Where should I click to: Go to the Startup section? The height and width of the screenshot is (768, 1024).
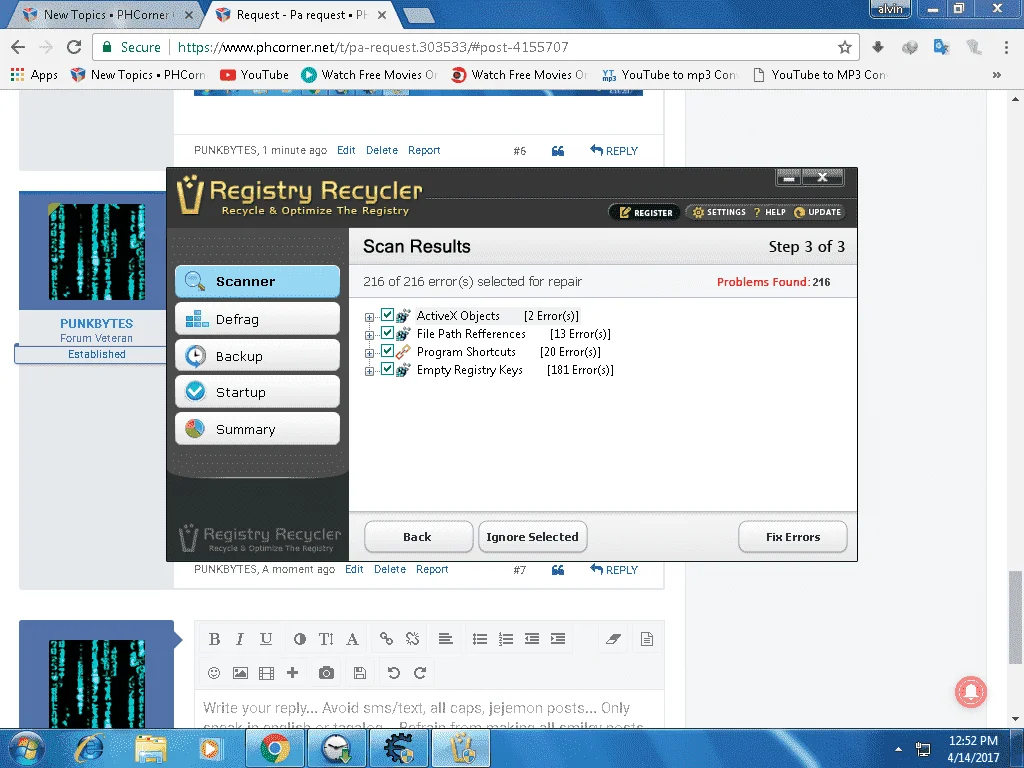(x=257, y=392)
